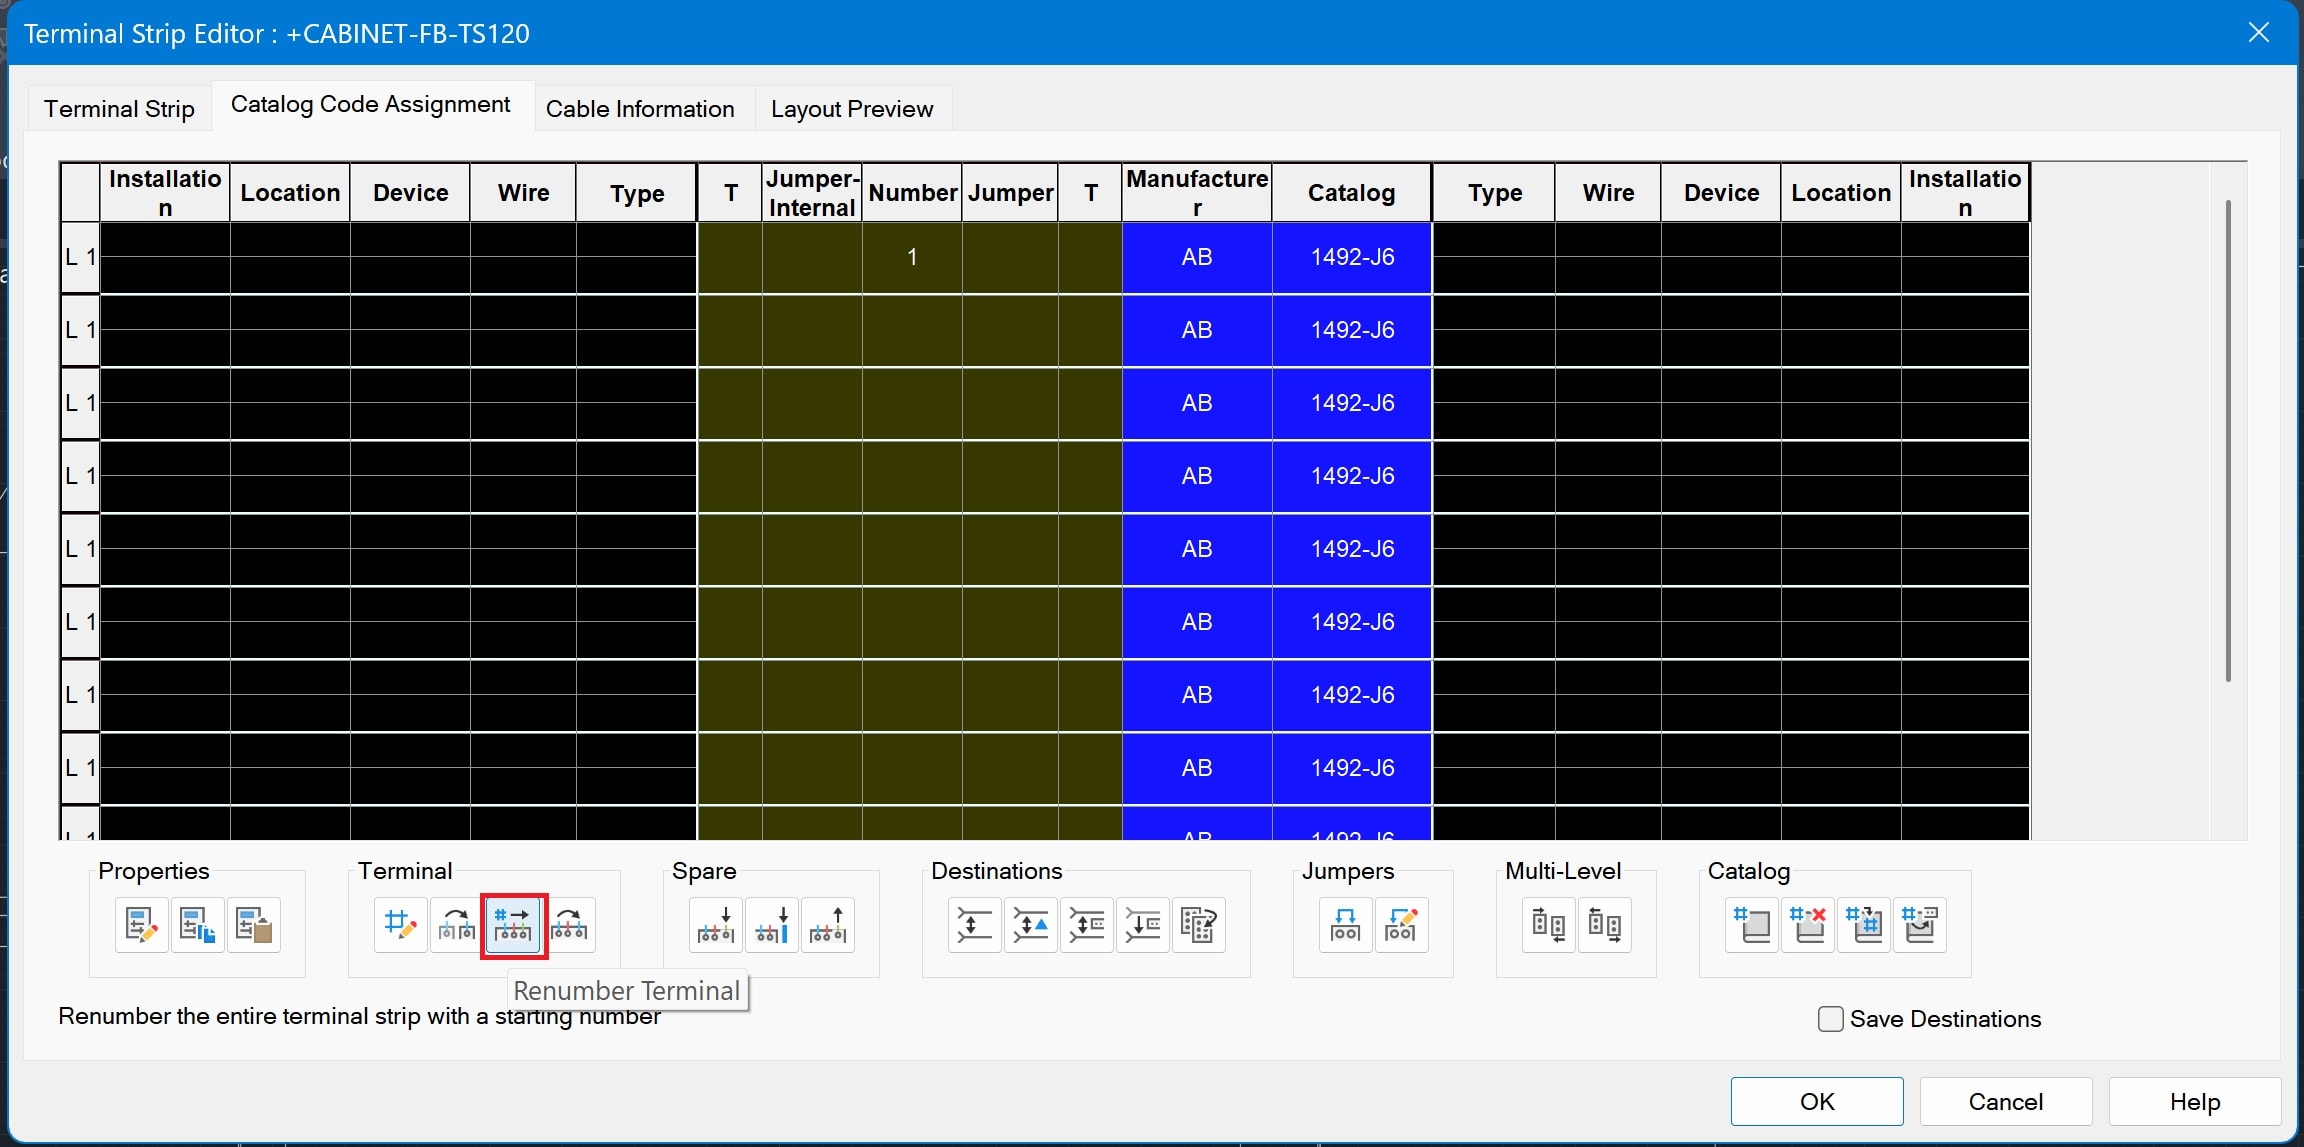
Task: Open the Cable Information tab
Action: click(x=640, y=109)
